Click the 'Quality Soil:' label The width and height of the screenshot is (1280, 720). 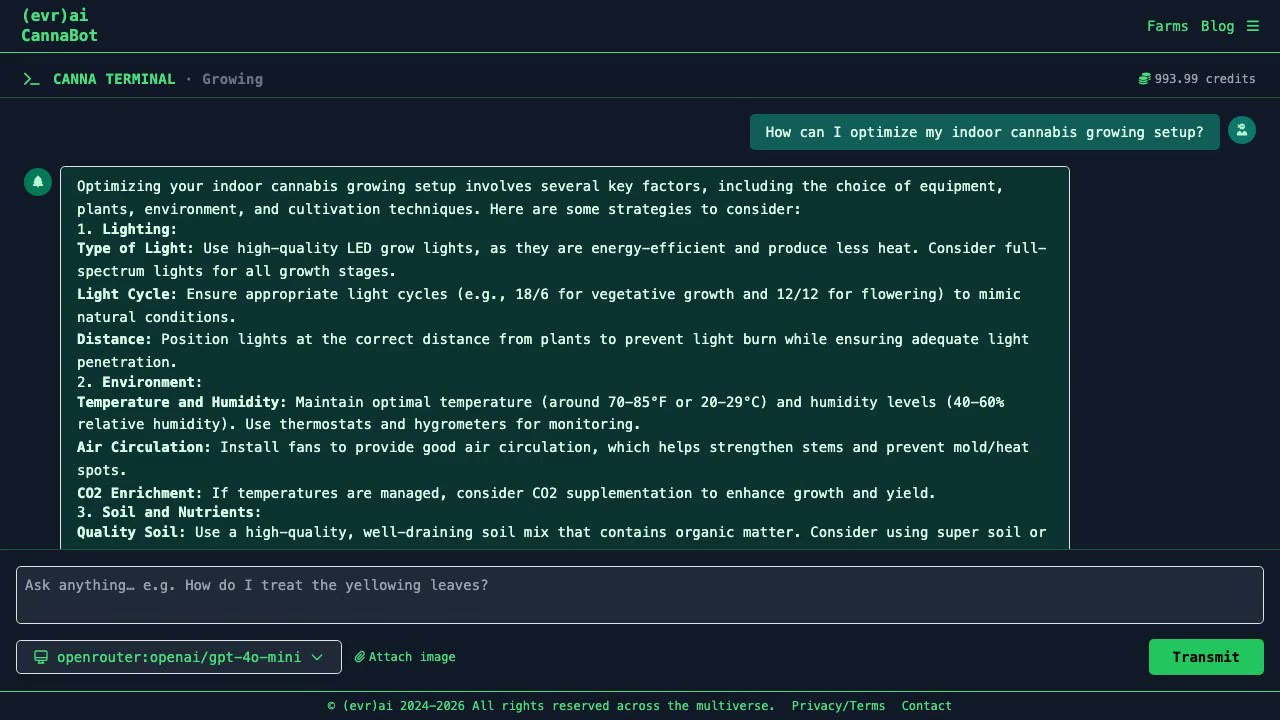point(131,532)
